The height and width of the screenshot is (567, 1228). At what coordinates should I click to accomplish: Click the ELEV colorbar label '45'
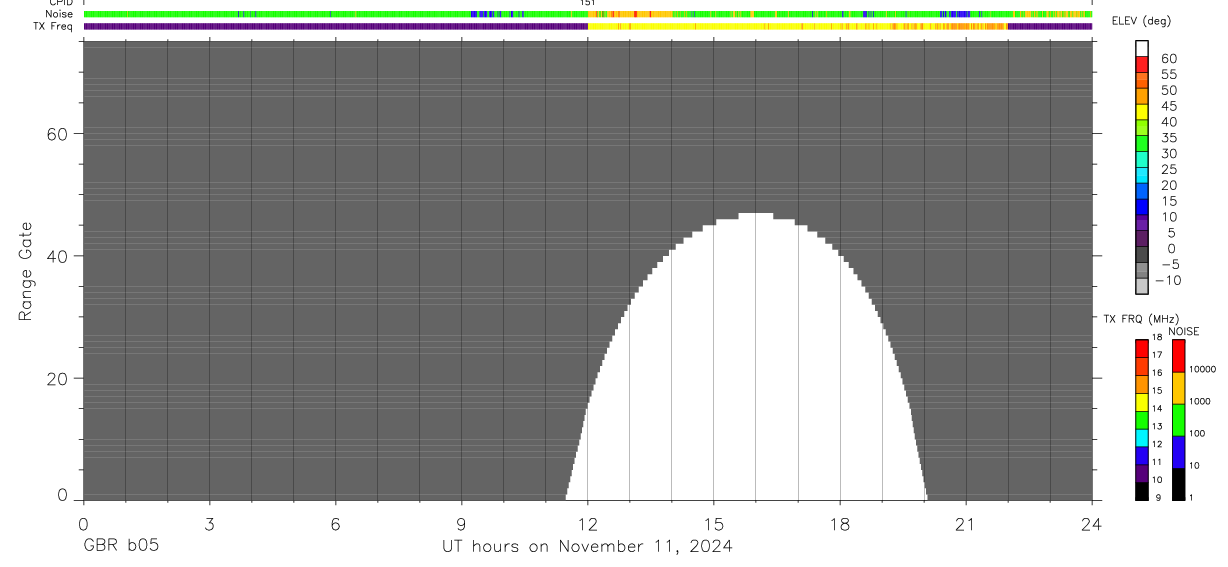[x=1168, y=106]
